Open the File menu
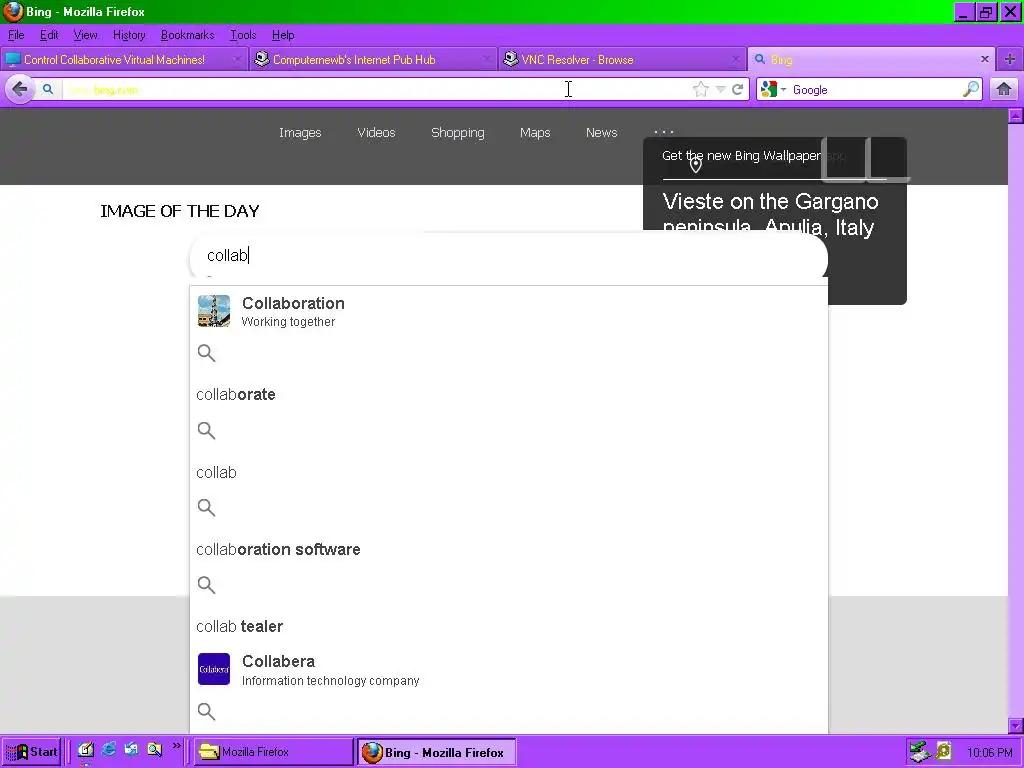This screenshot has width=1024, height=768. [x=16, y=35]
